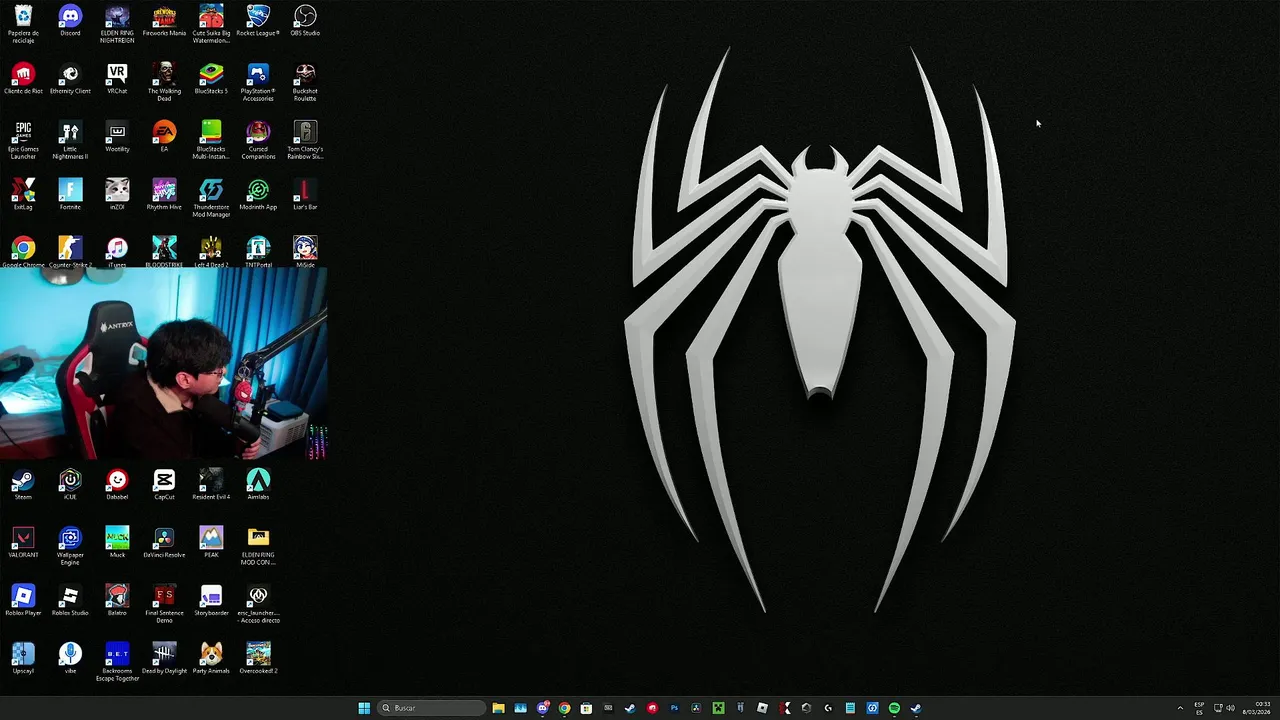1280x720 pixels.
Task: Select the Ethernity Client shortcut
Action: (x=70, y=79)
